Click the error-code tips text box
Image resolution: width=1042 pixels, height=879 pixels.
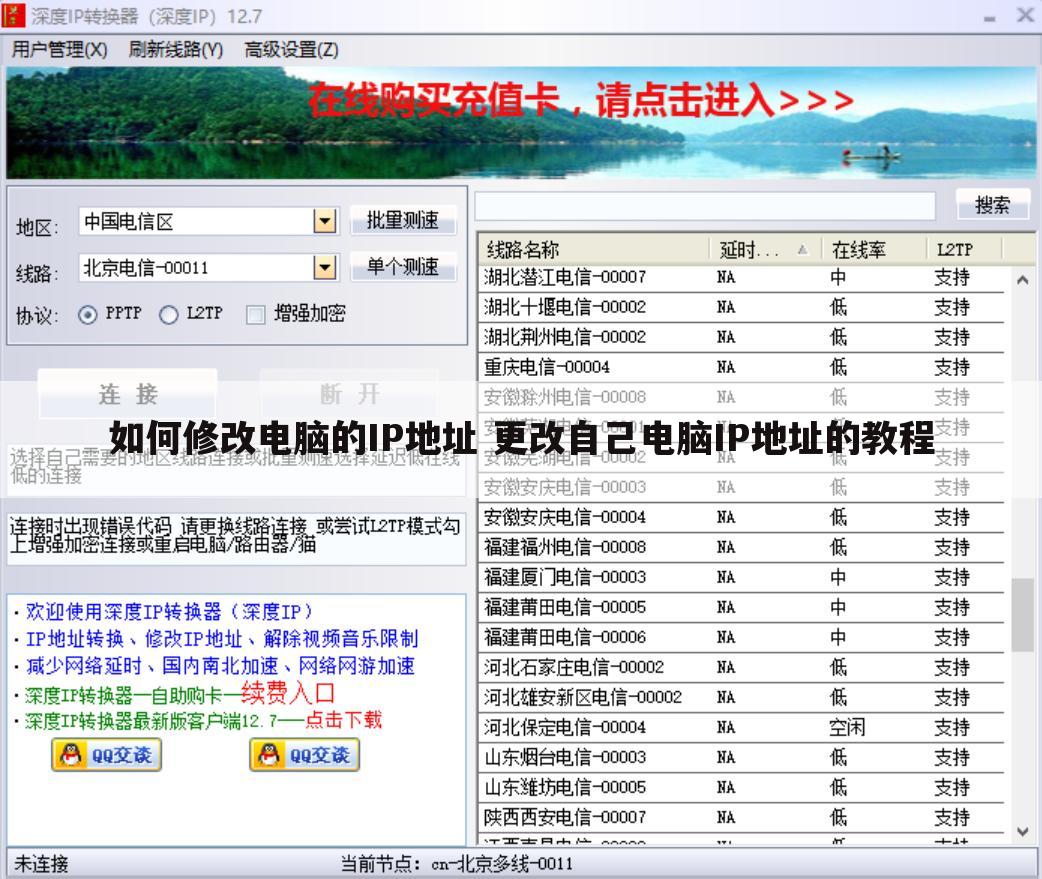(236, 537)
